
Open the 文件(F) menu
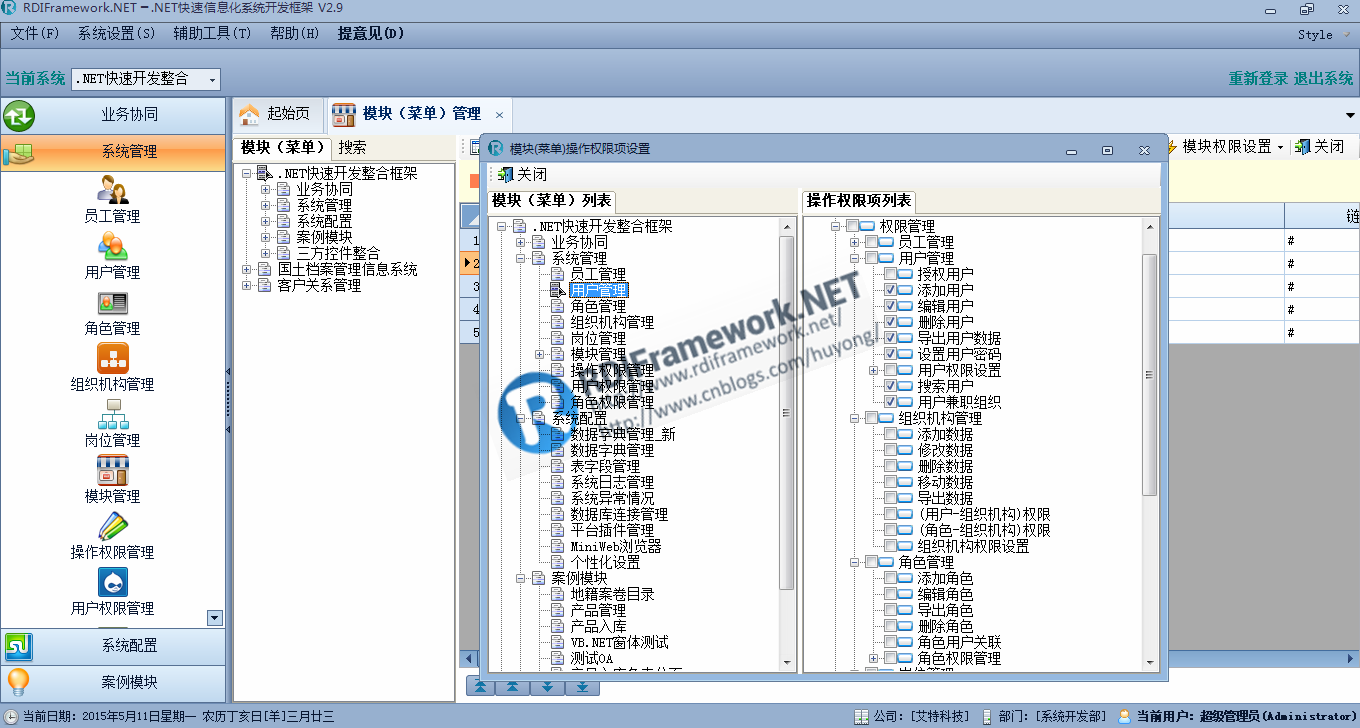35,33
